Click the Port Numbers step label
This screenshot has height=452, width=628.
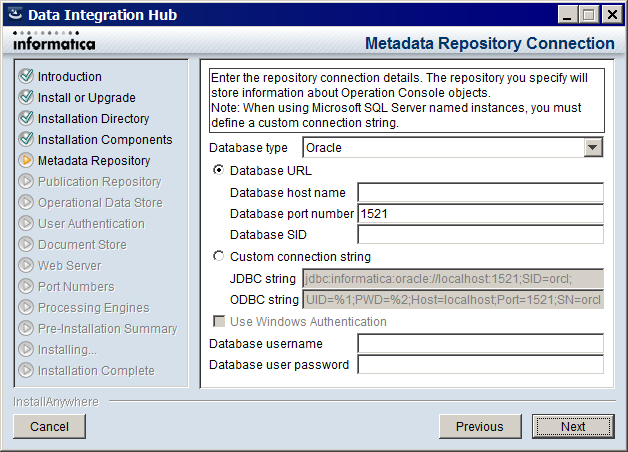click(76, 286)
